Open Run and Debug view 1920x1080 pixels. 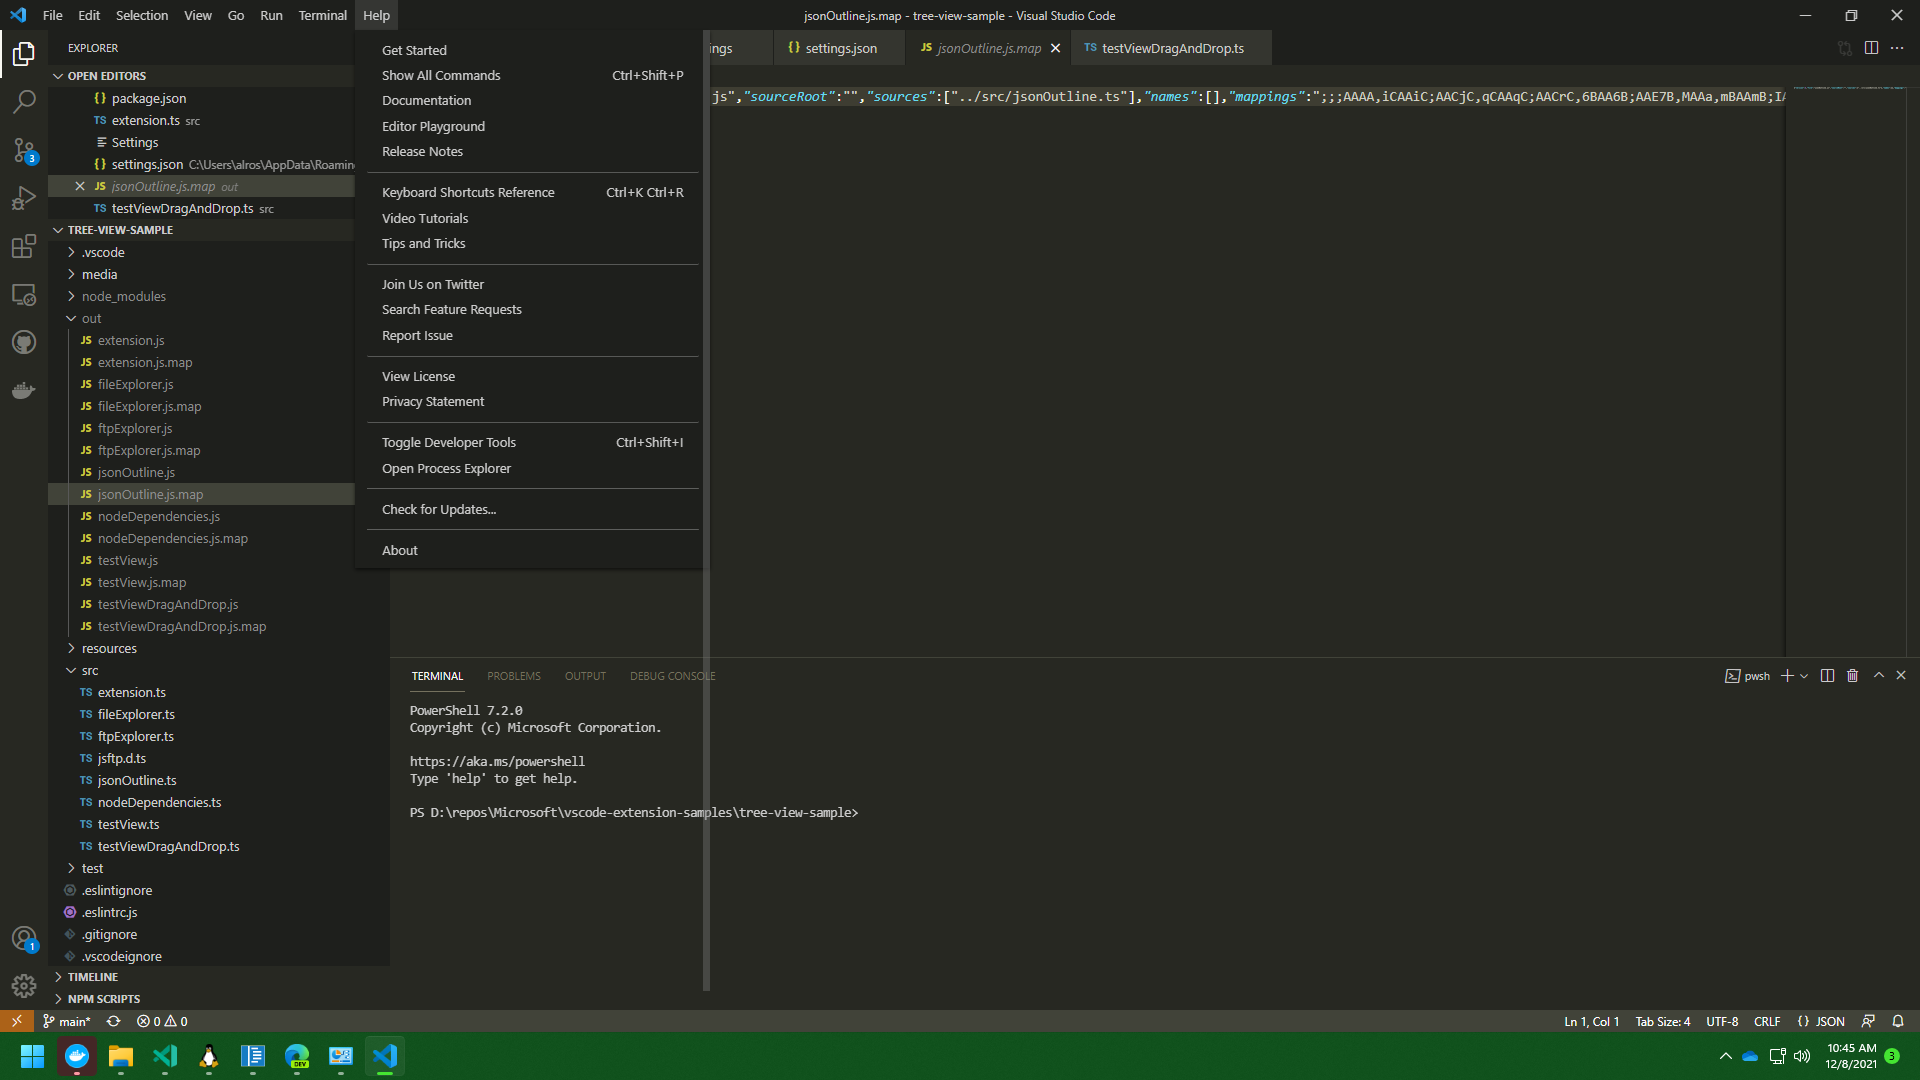pyautogui.click(x=24, y=199)
